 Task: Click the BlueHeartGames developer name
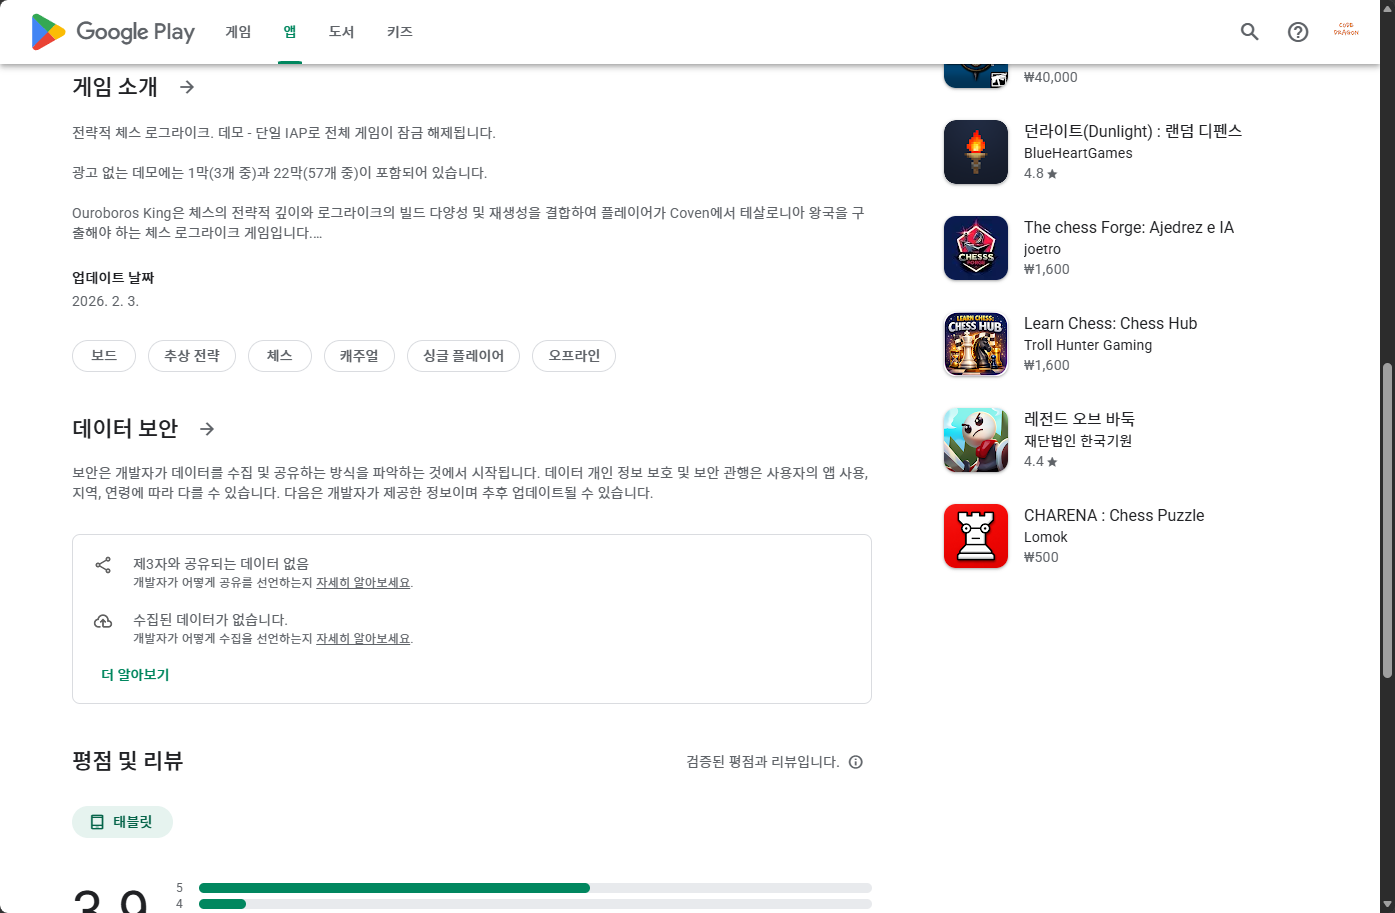pos(1078,153)
